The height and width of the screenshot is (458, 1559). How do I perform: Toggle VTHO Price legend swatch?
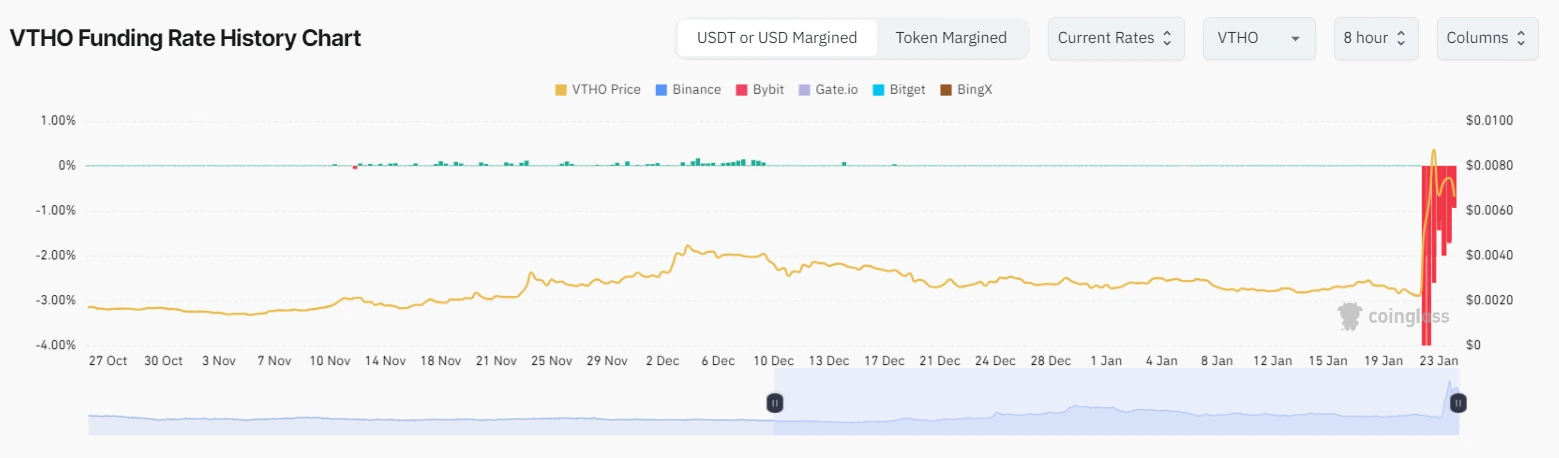click(561, 90)
